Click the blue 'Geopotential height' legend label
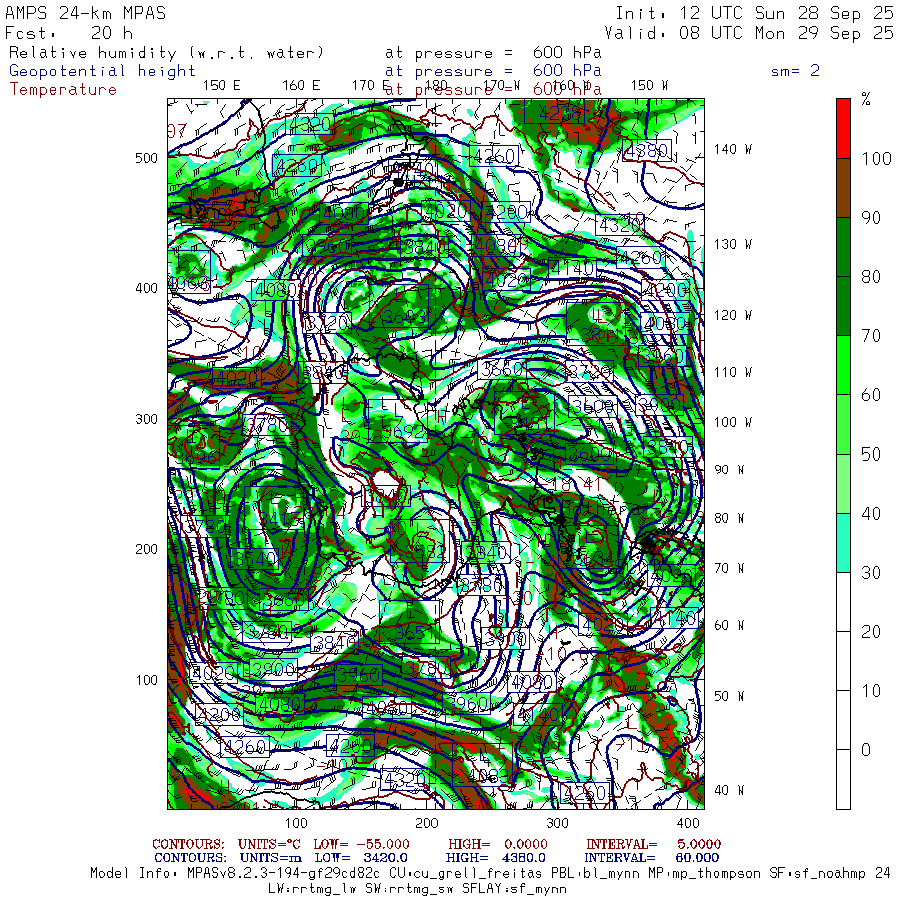Screen dimensions: 900x900 coord(103,71)
